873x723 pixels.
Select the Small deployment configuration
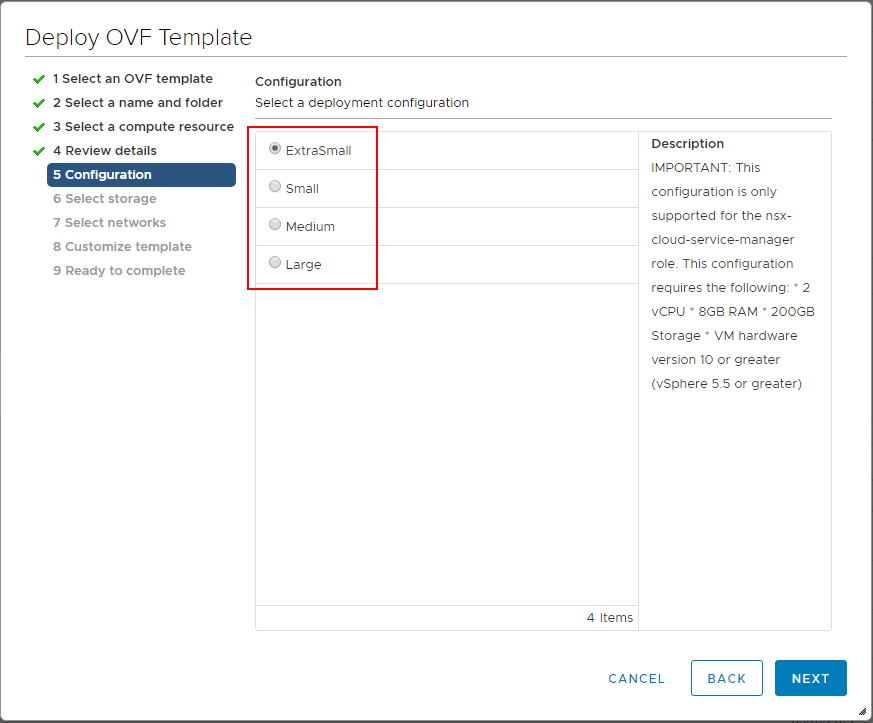[274, 187]
